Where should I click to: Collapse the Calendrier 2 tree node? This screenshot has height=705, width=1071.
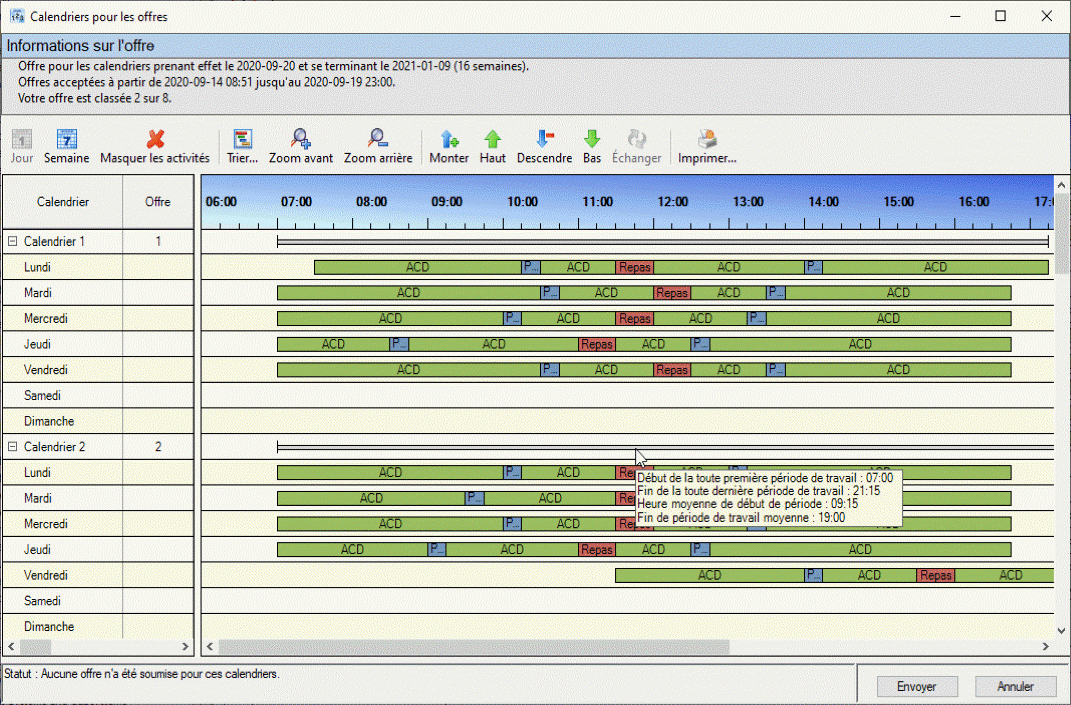coord(13,447)
